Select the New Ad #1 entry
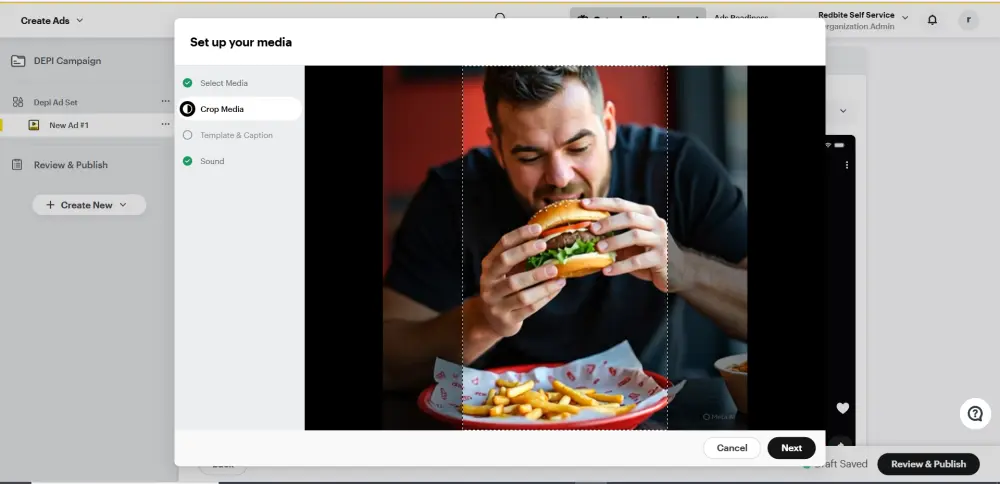This screenshot has width=1000, height=484. [x=69, y=125]
